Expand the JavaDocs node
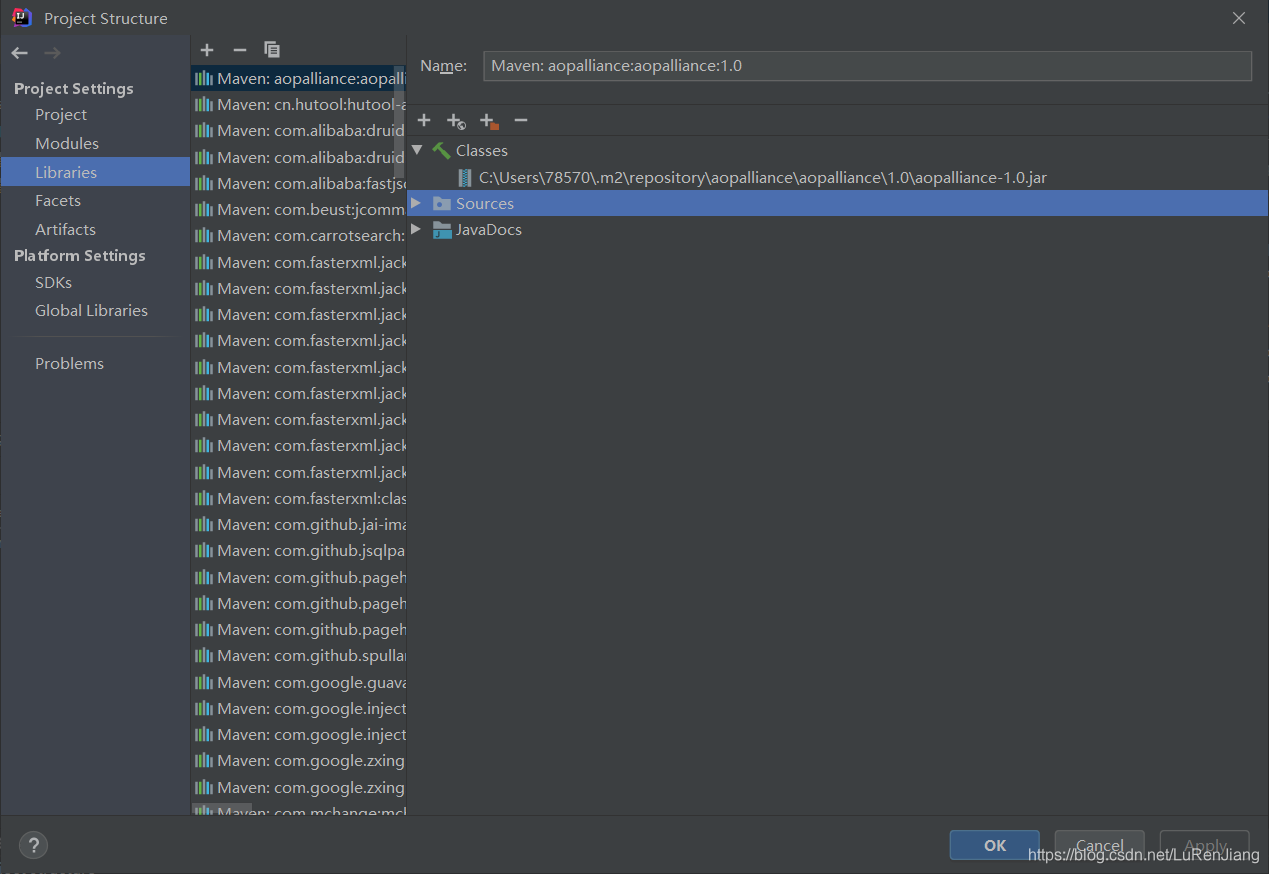This screenshot has height=874, width=1269. click(x=417, y=229)
